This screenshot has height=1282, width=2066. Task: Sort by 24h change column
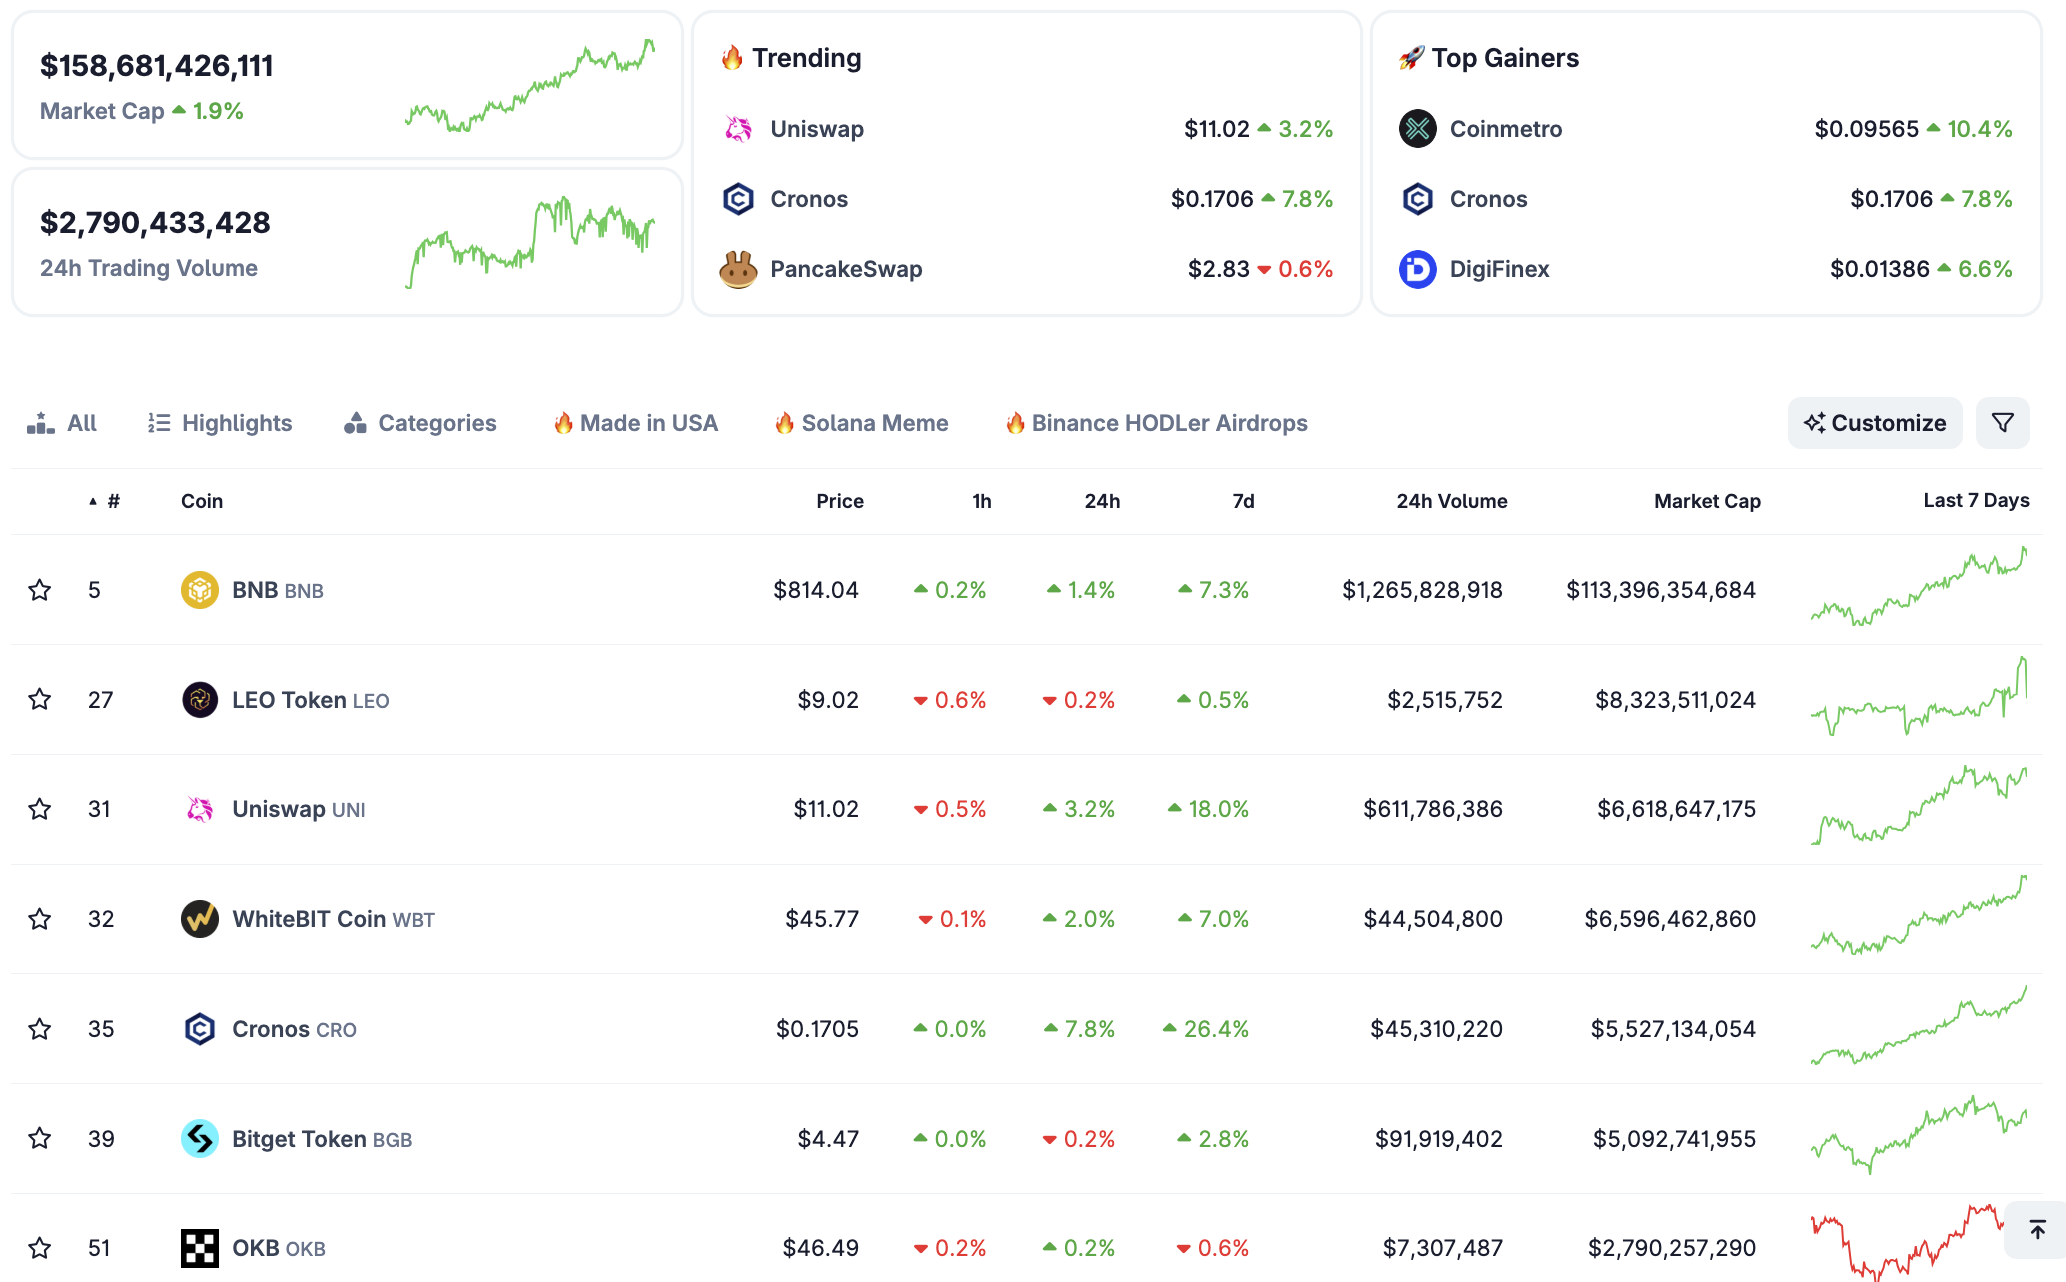pos(1102,501)
